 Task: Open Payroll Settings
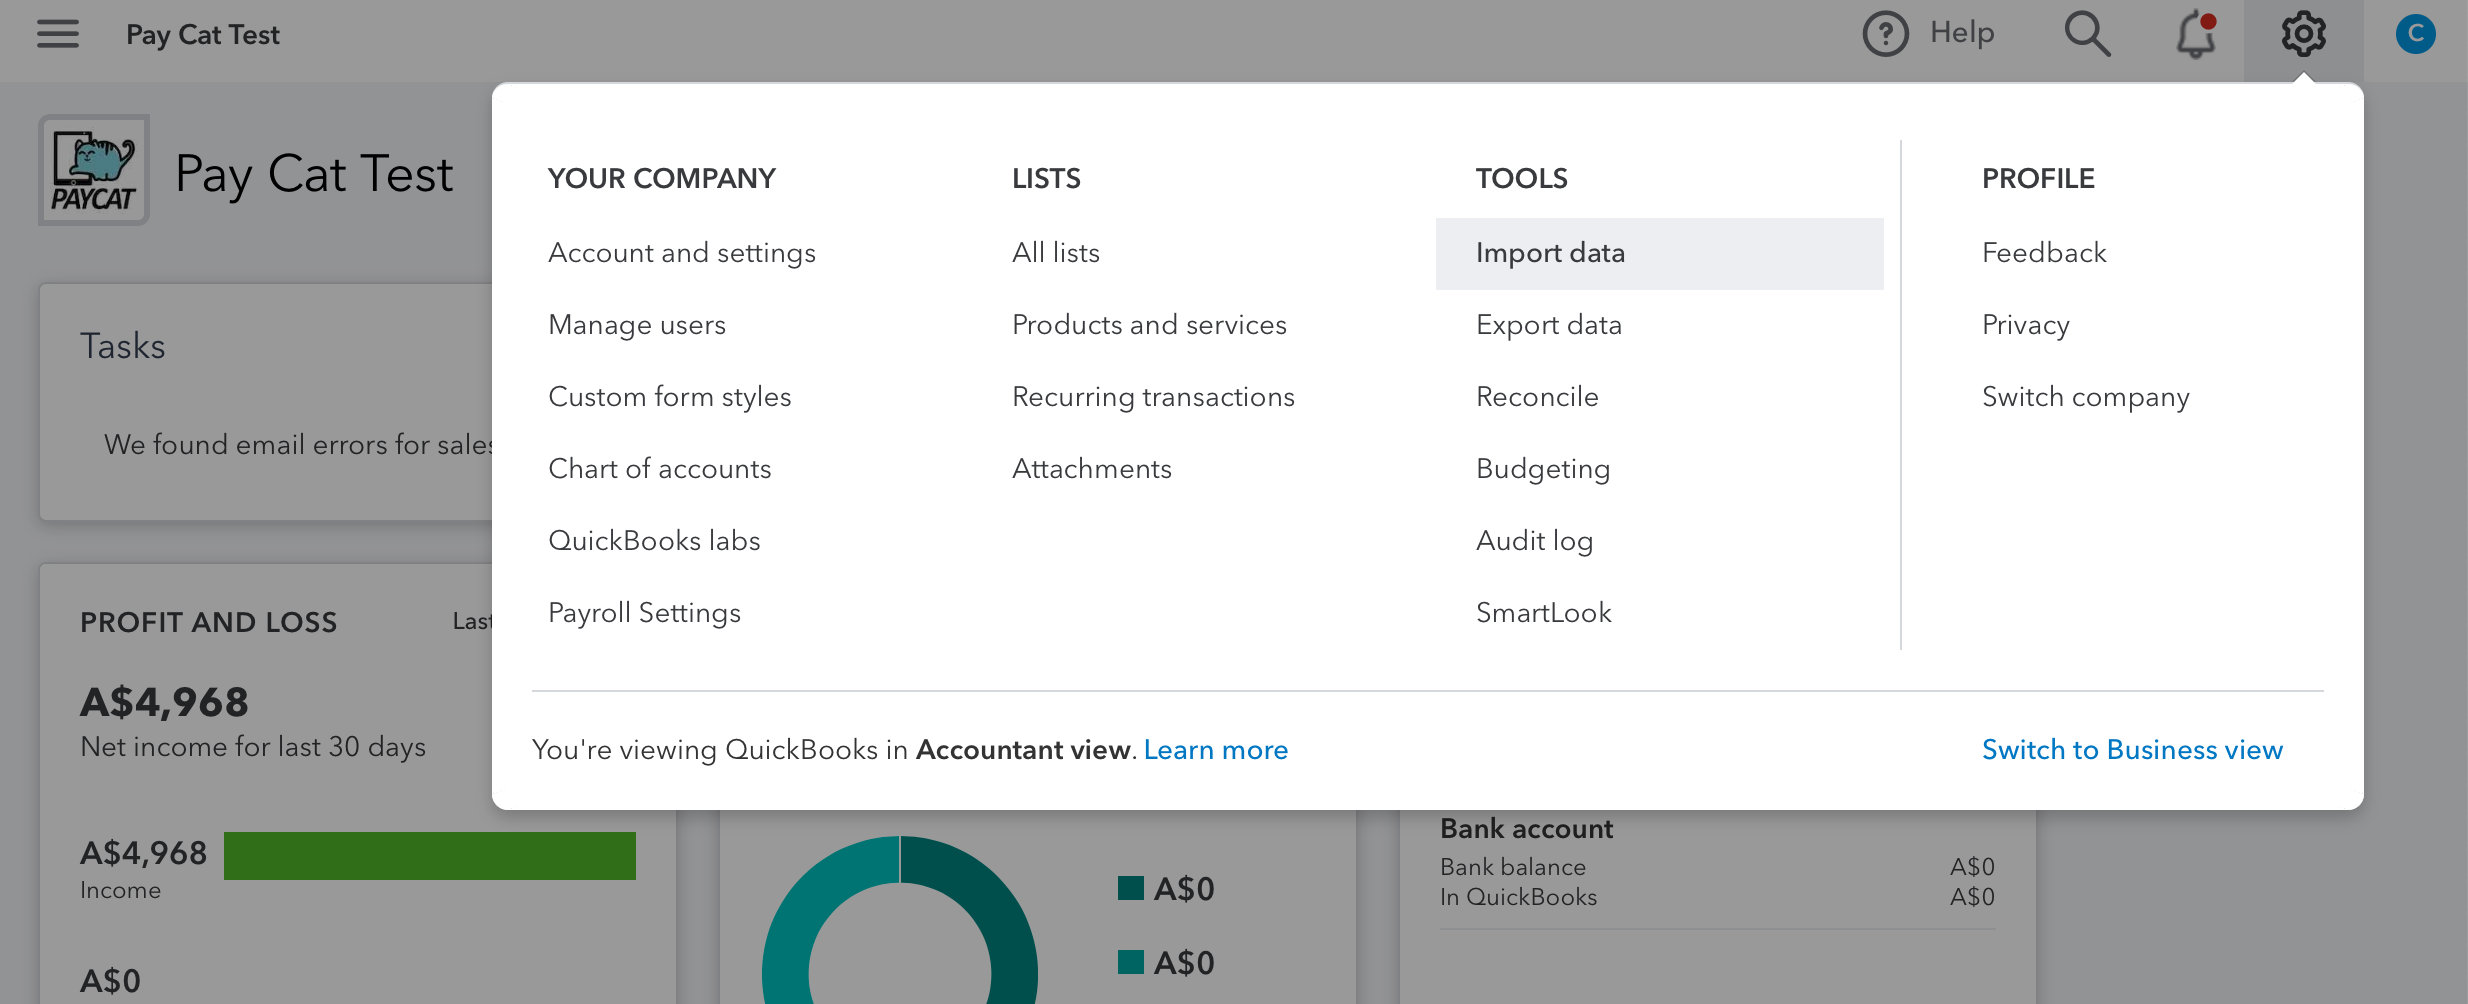point(644,613)
